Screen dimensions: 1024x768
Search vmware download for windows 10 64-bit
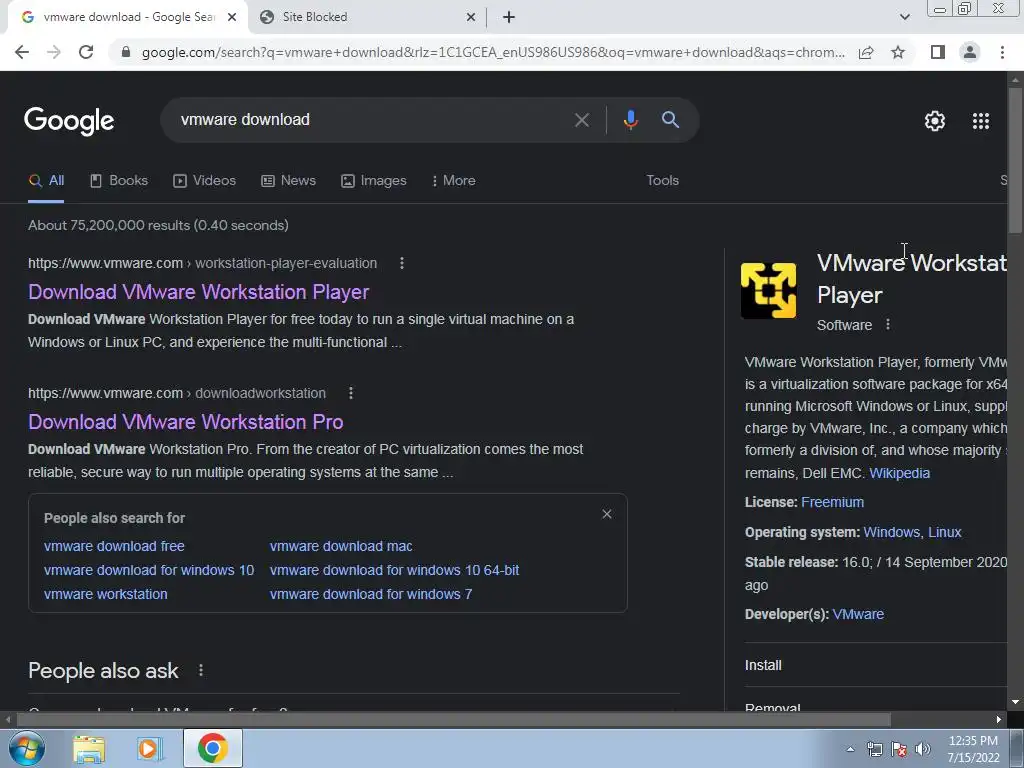394,570
